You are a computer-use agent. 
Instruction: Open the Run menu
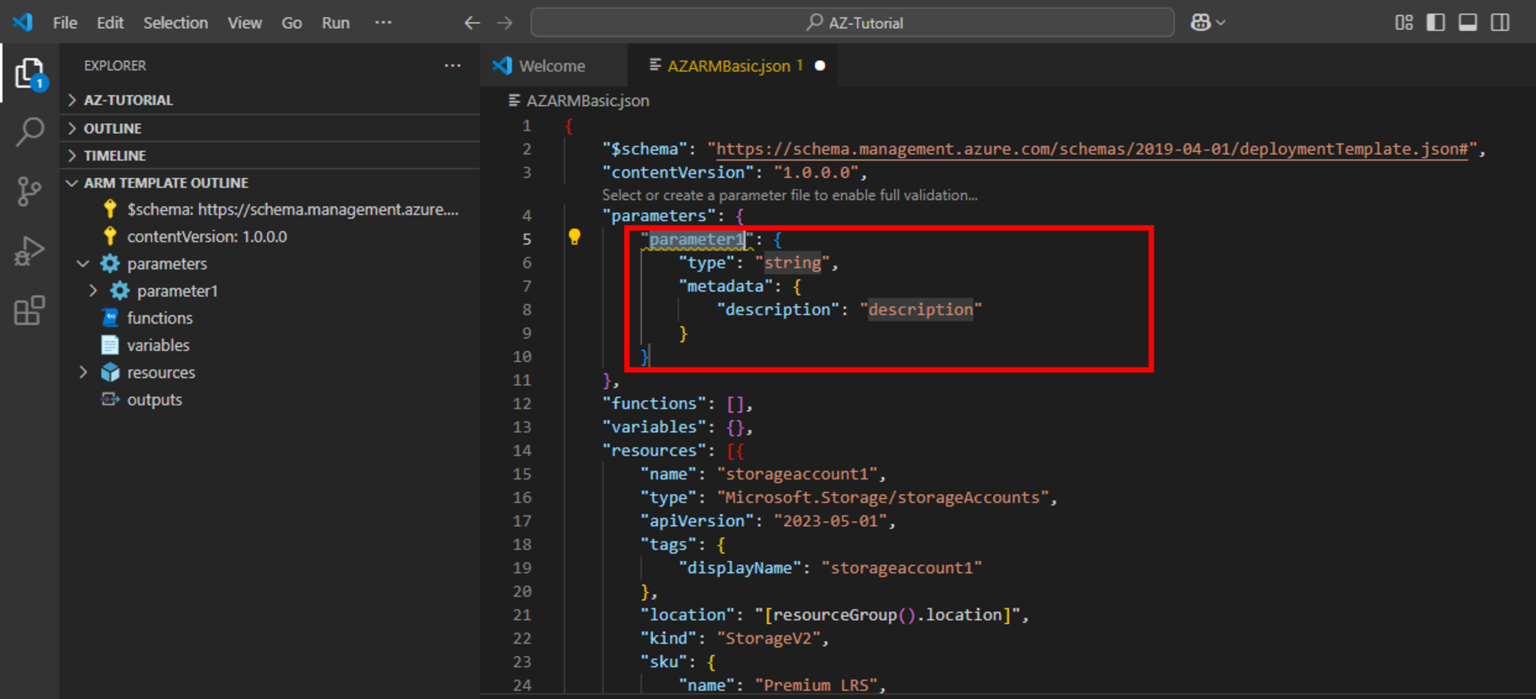click(336, 22)
